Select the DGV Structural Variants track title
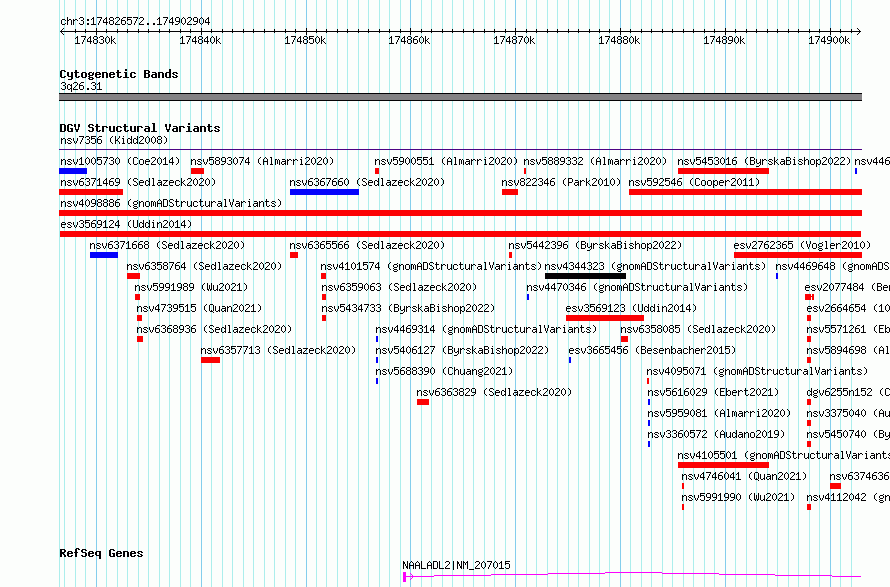 (140, 128)
